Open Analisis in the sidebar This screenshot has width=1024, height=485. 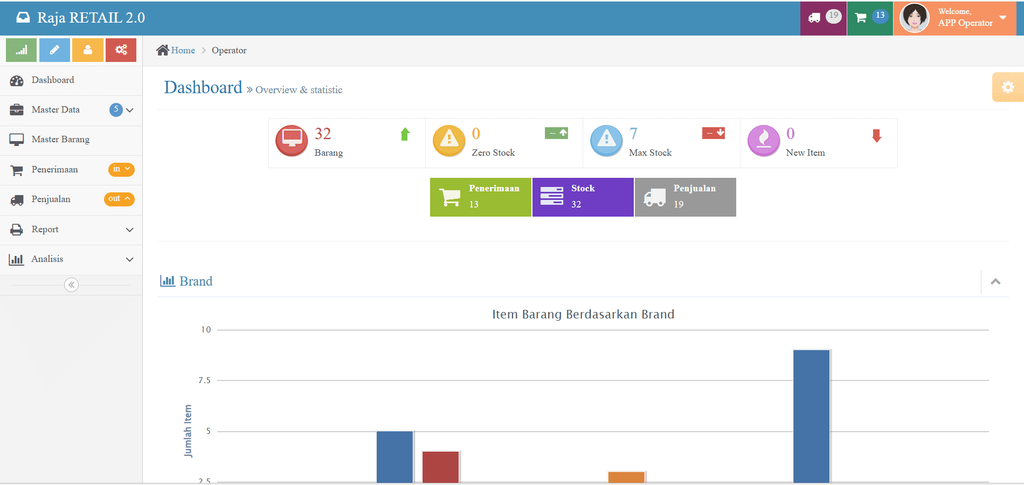(x=71, y=260)
